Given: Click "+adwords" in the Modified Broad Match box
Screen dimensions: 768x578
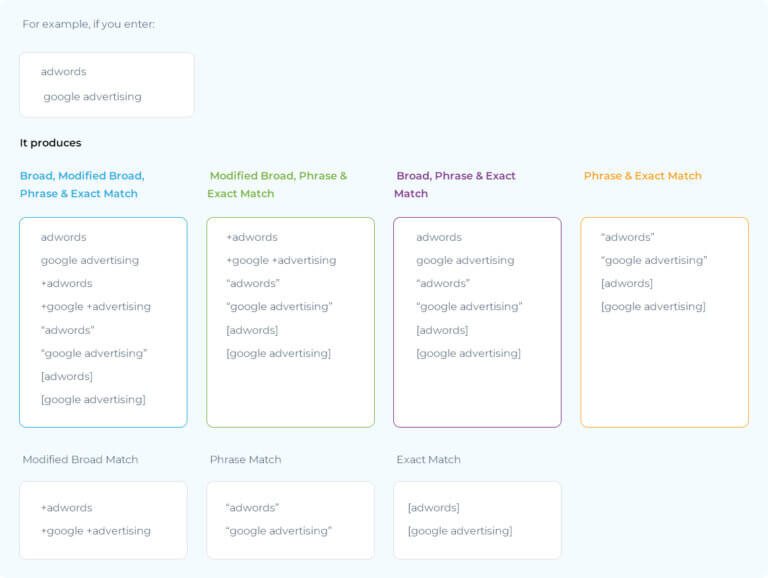Looking at the screenshot, I should click(x=66, y=508).
